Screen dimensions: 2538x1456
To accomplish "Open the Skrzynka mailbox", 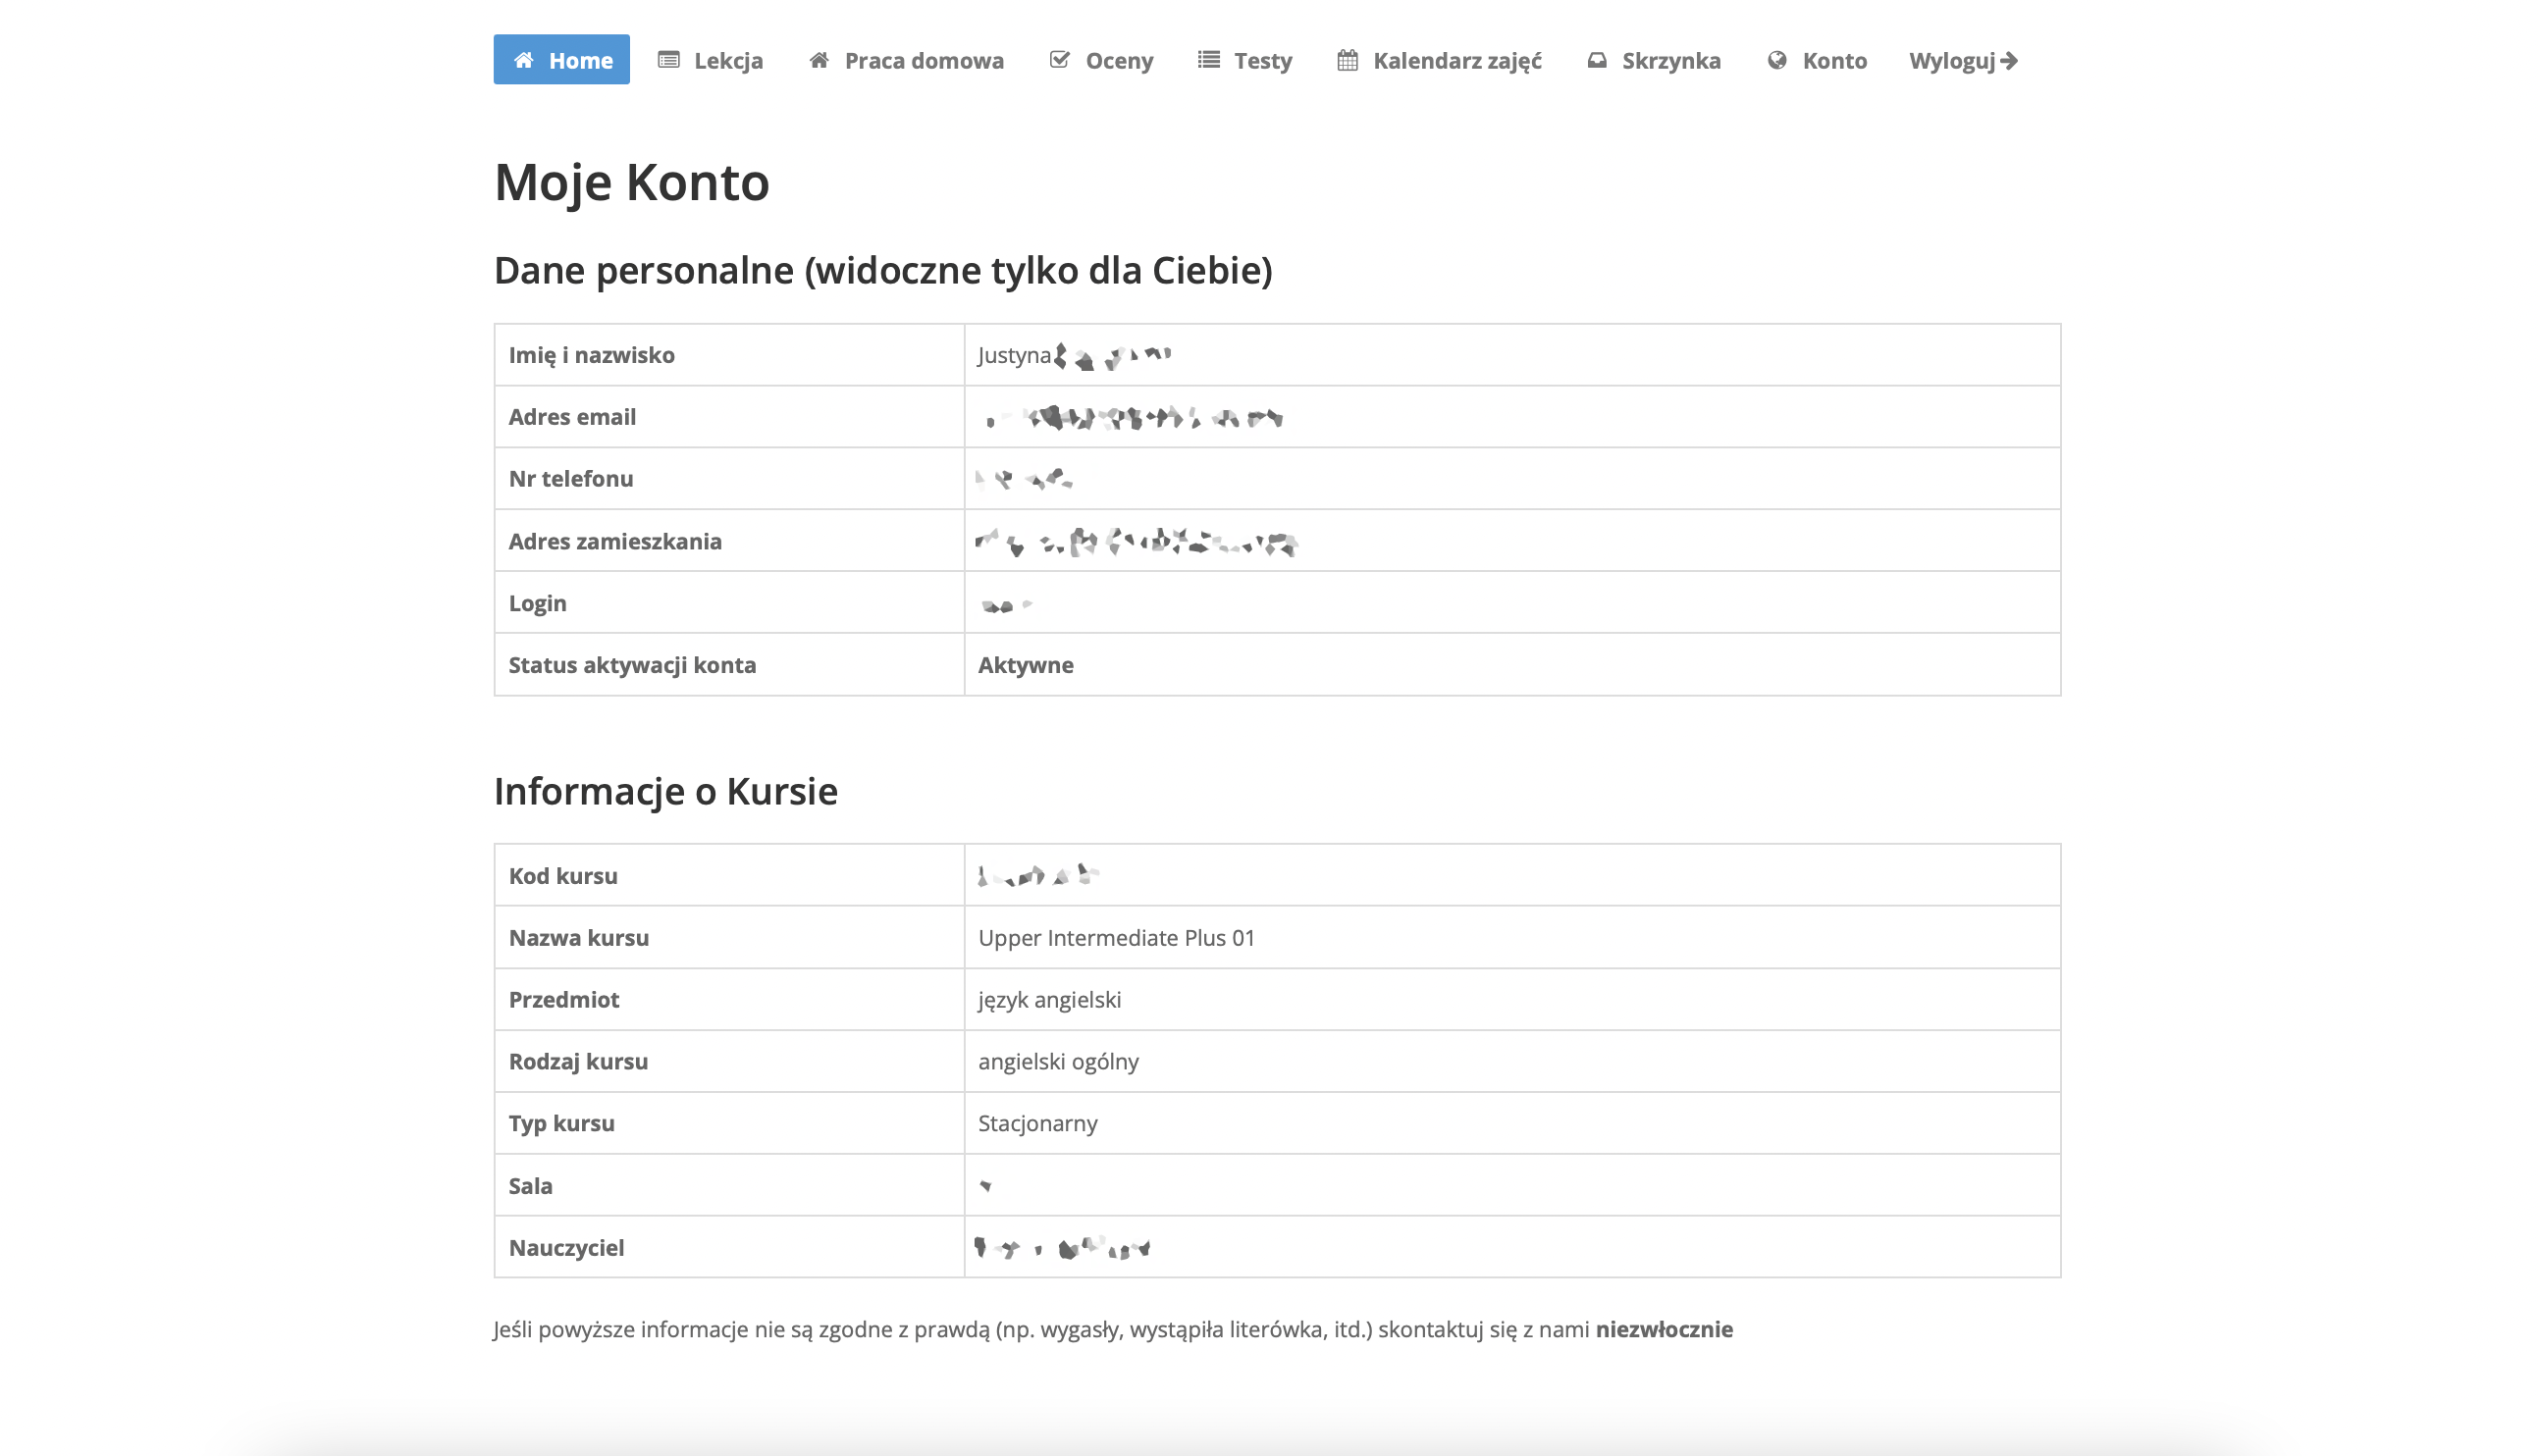I will [1670, 61].
